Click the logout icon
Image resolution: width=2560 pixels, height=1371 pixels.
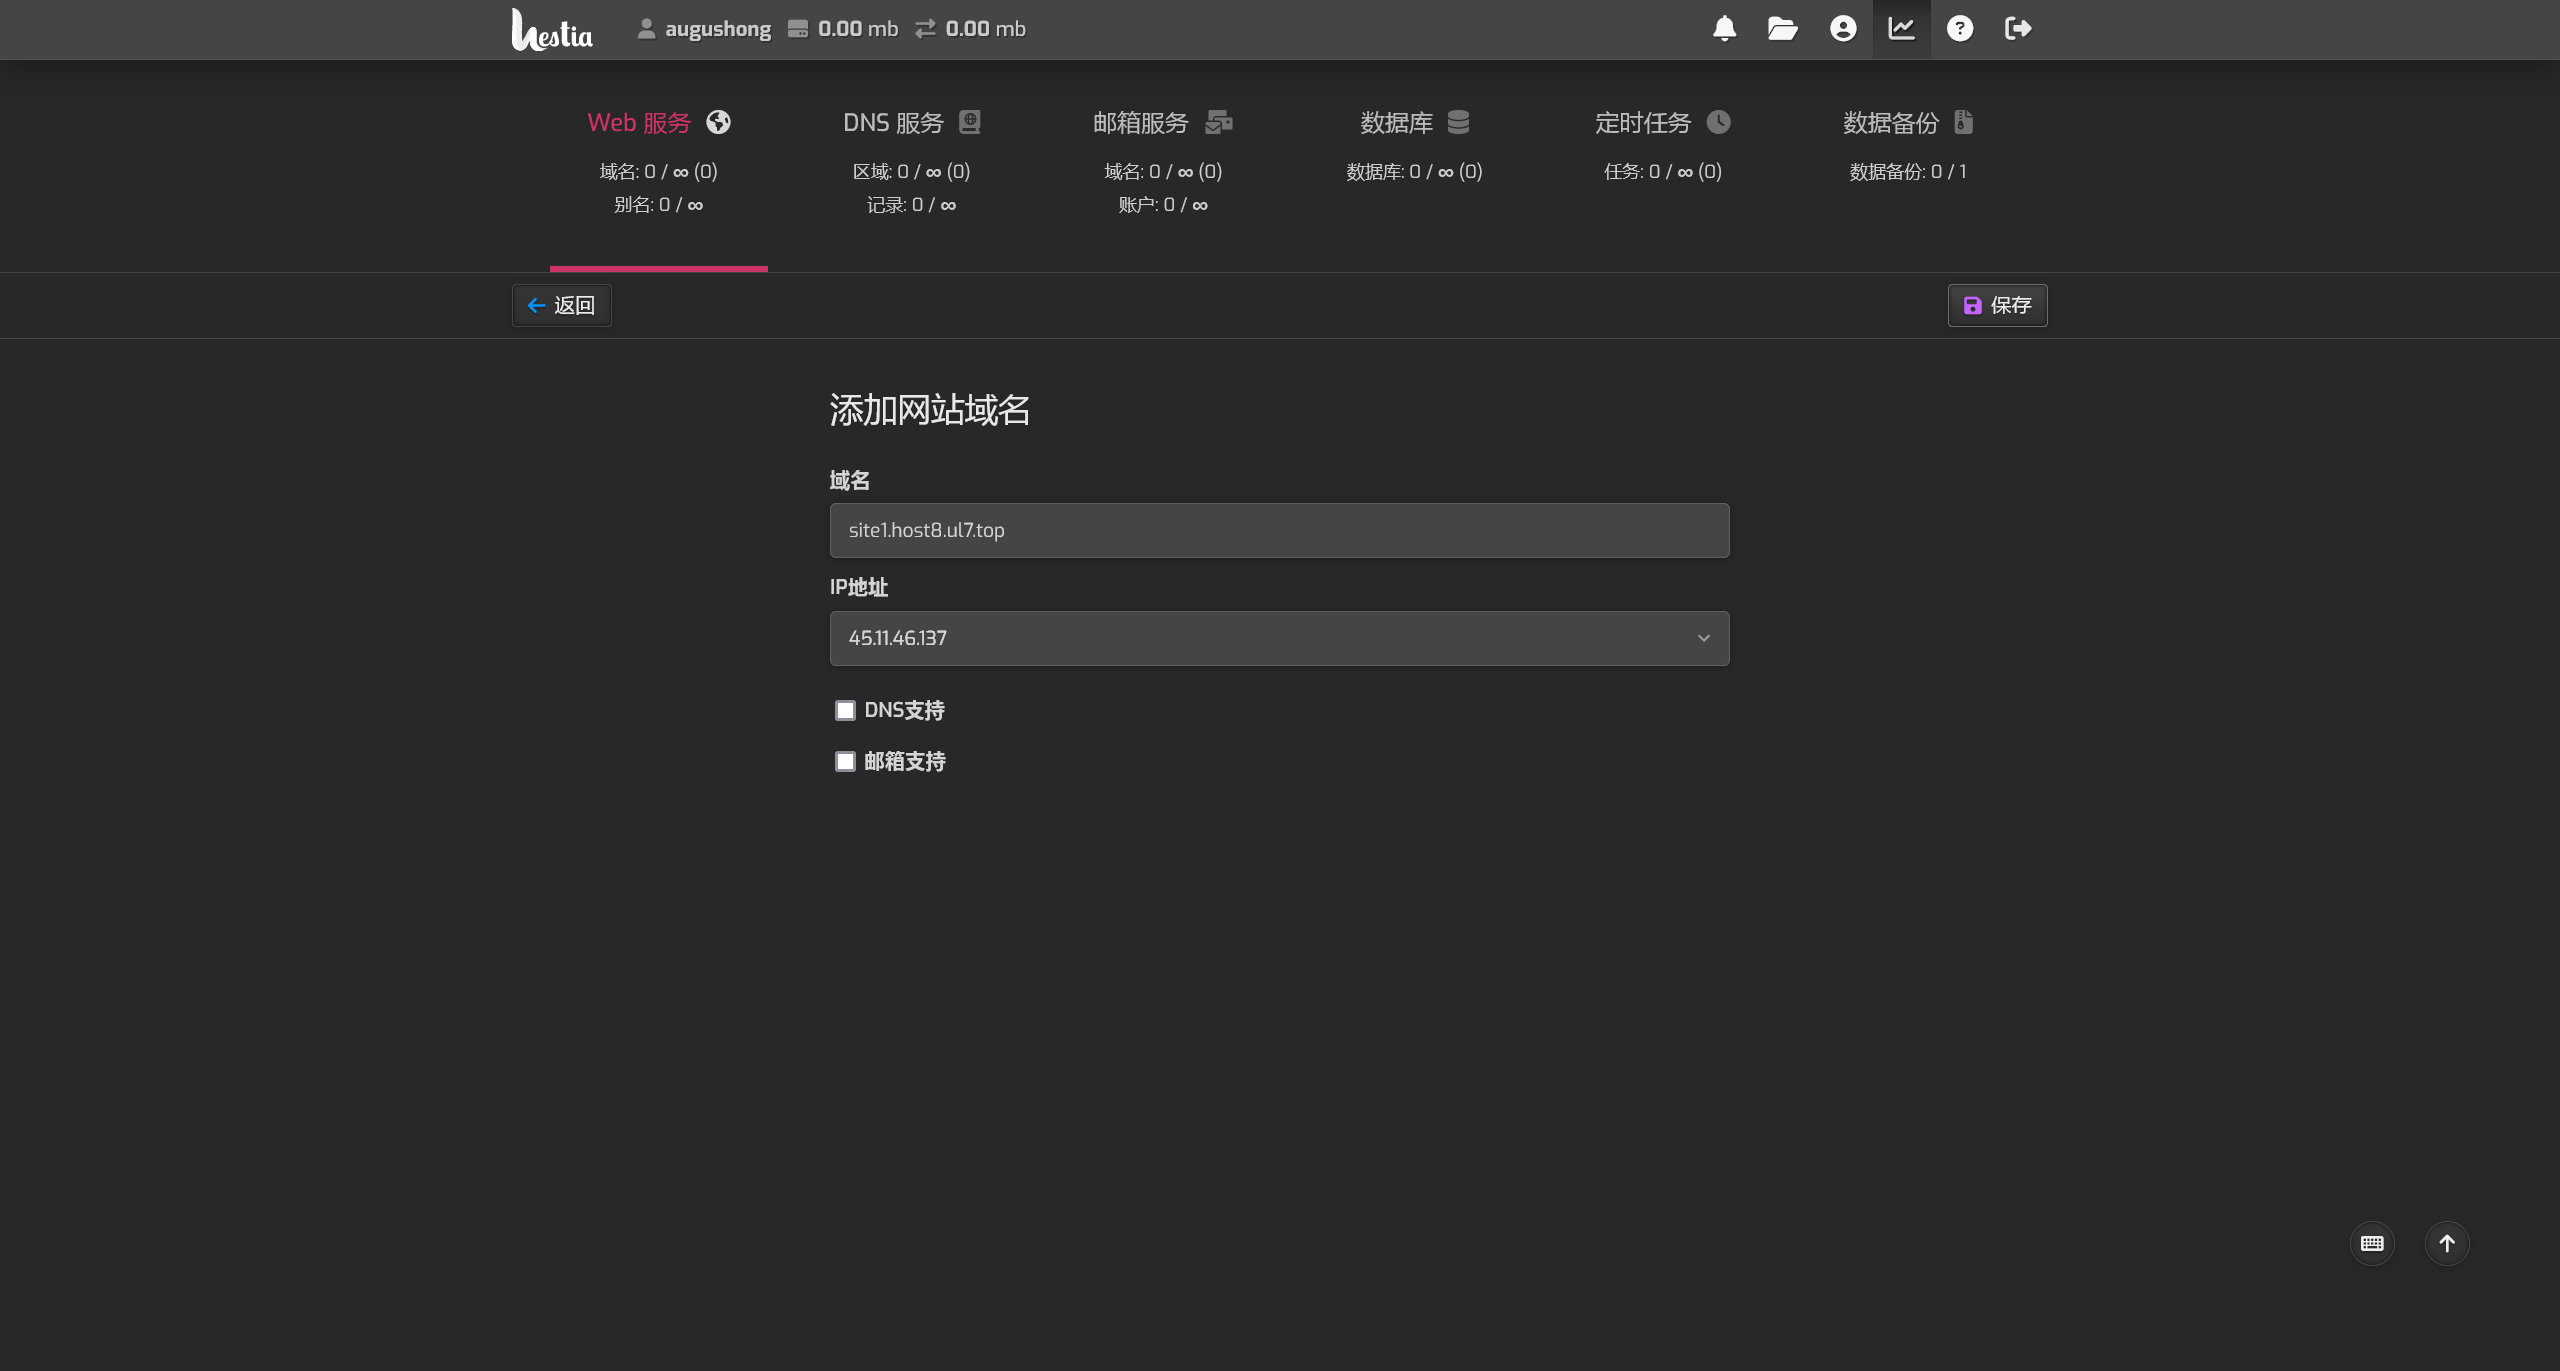(x=2018, y=28)
